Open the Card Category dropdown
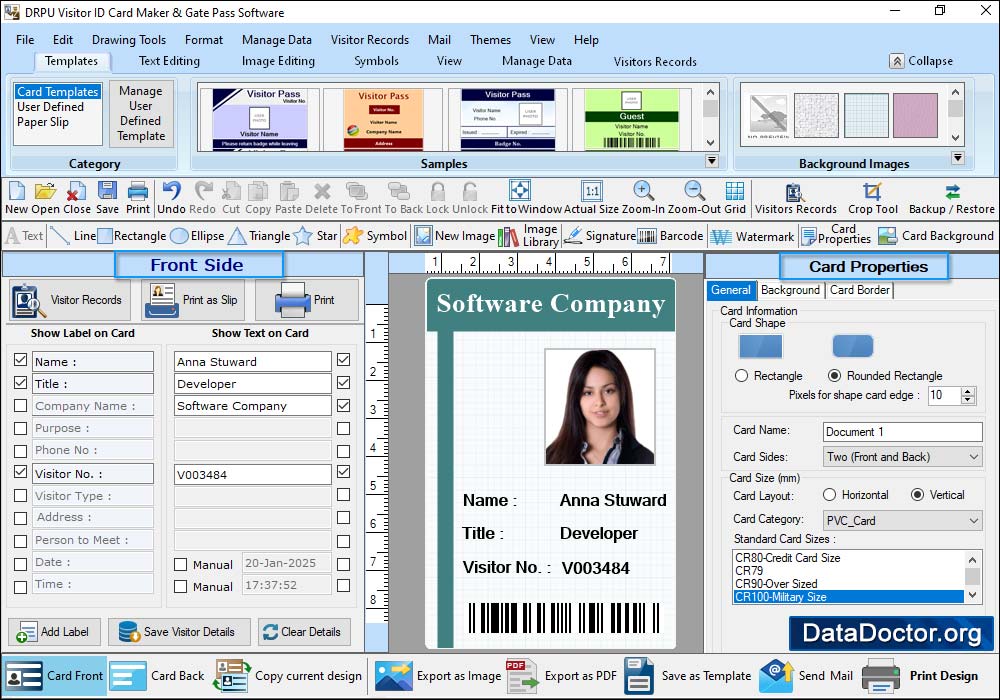Image resolution: width=1000 pixels, height=700 pixels. (x=902, y=520)
